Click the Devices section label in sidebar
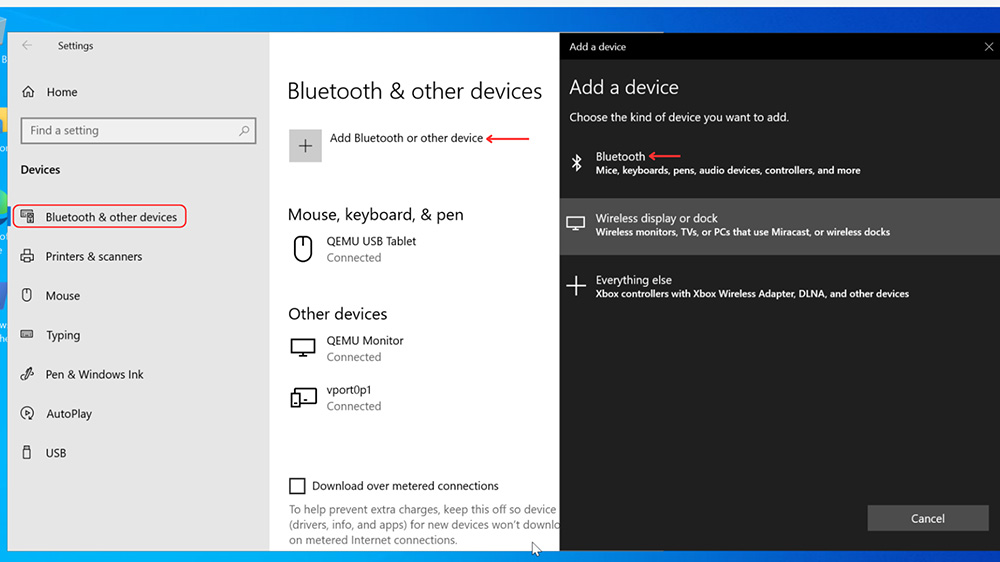1000x562 pixels. click(40, 170)
